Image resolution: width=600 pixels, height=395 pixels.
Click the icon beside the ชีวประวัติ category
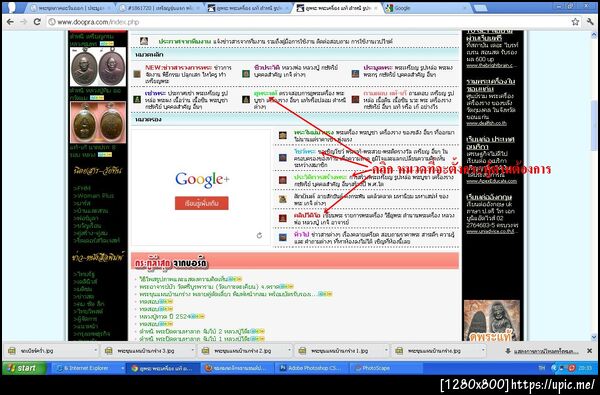point(246,73)
